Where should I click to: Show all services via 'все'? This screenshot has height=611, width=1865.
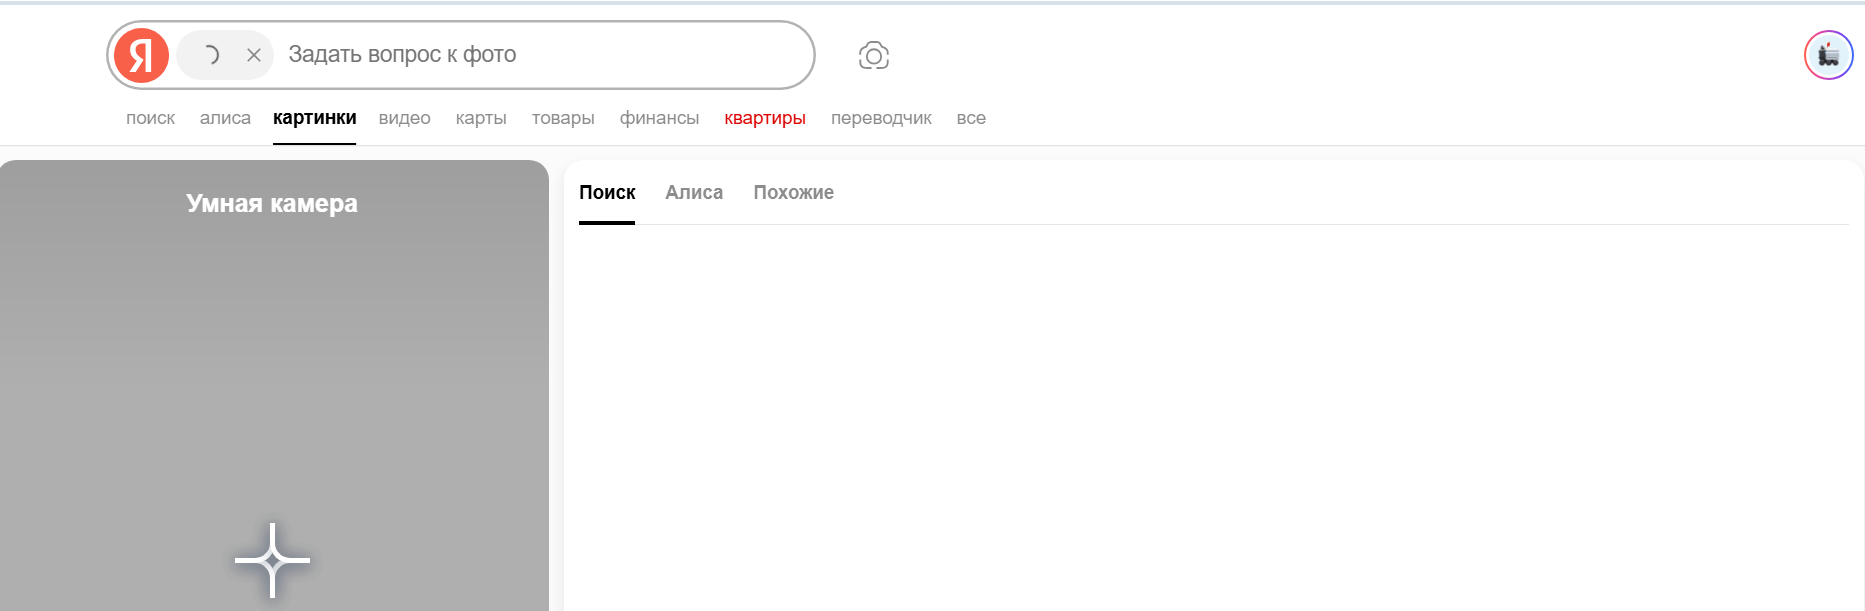point(971,118)
